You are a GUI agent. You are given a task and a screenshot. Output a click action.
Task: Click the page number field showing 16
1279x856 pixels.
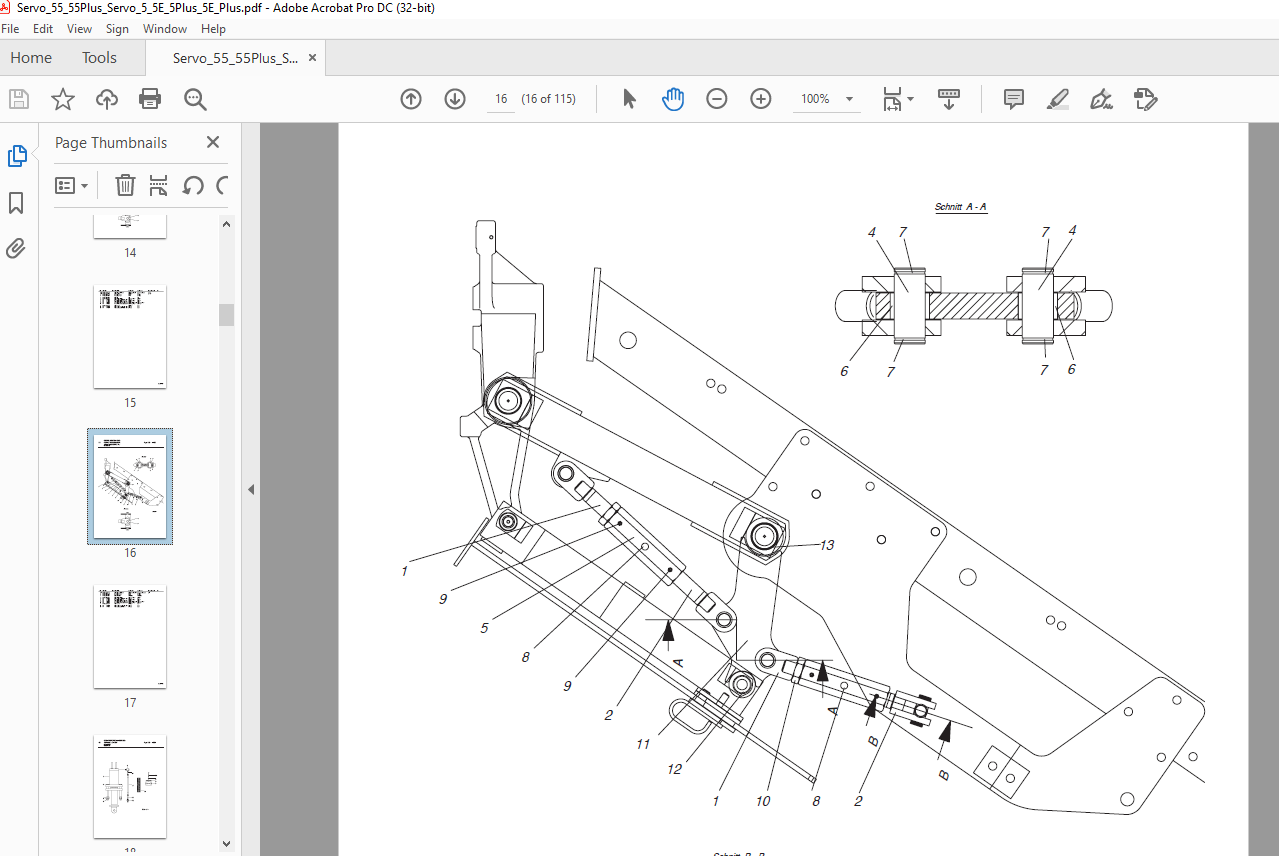tap(501, 99)
